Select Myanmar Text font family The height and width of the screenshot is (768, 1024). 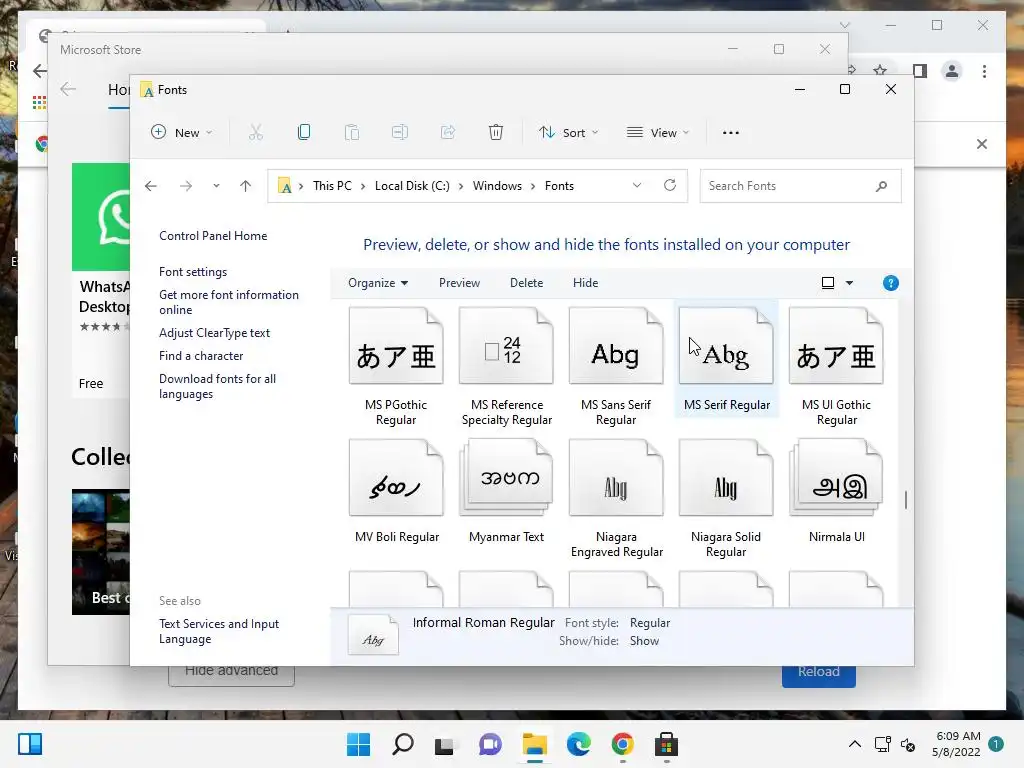point(506,492)
